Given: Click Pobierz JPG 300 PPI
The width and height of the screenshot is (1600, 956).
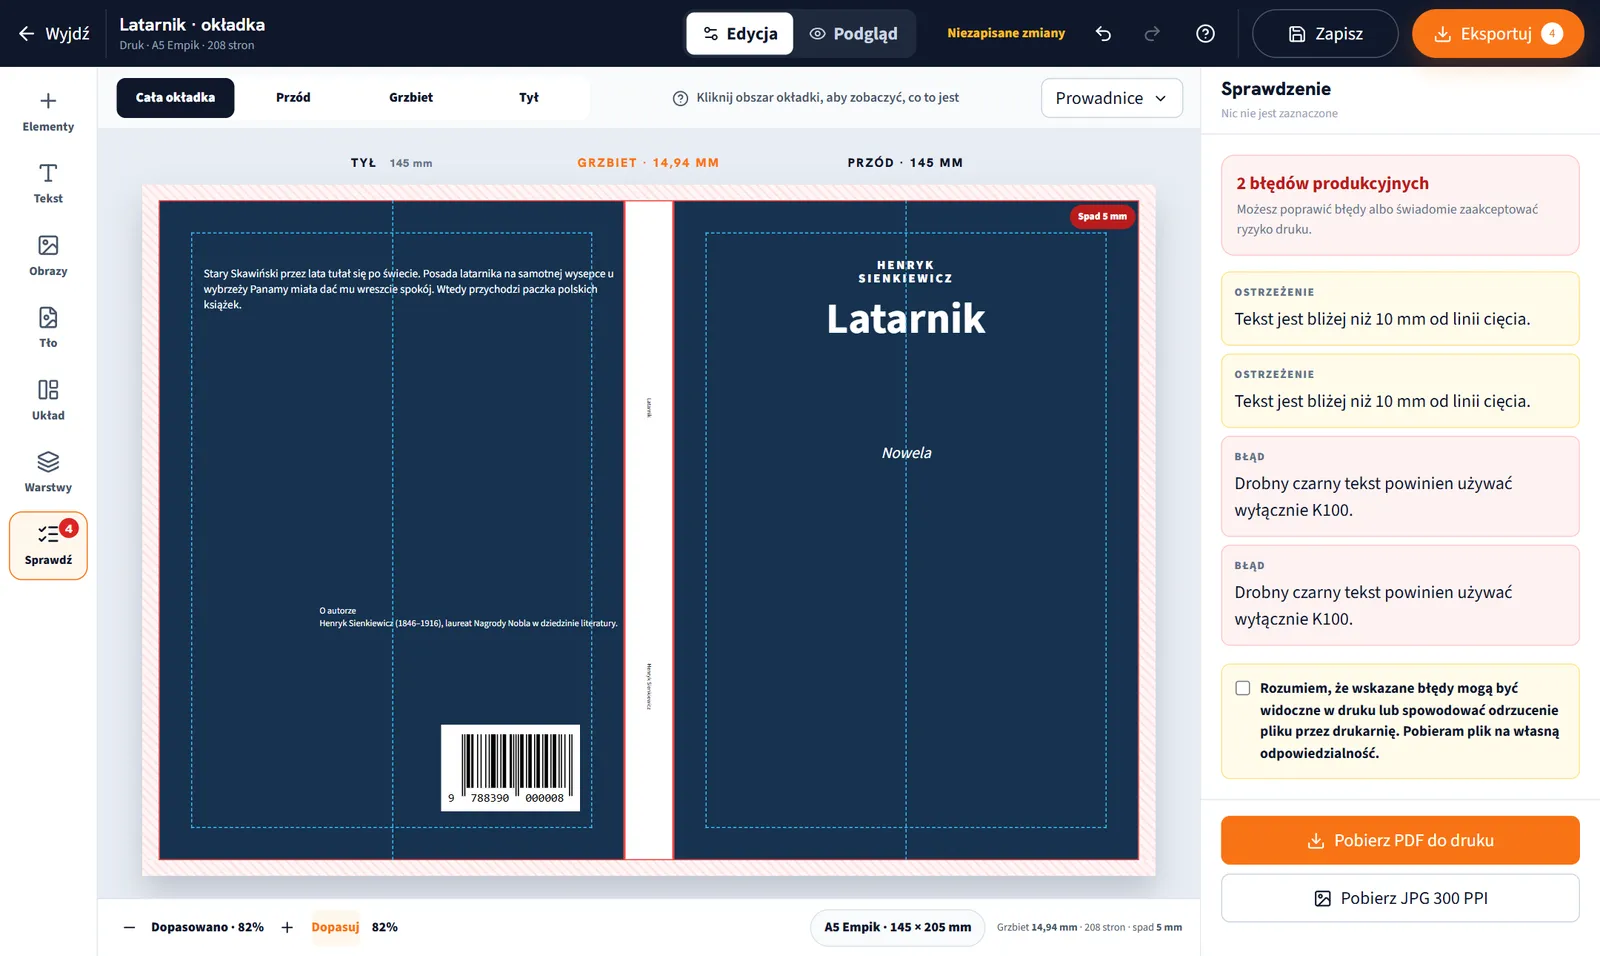Looking at the screenshot, I should pos(1400,898).
